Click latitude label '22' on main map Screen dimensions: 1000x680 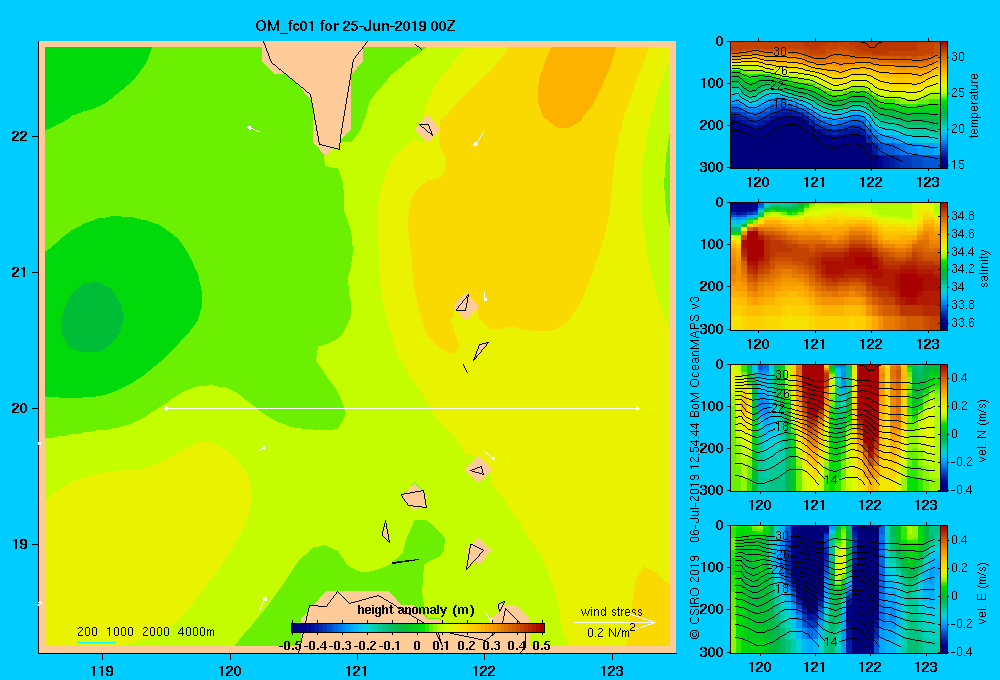point(20,137)
